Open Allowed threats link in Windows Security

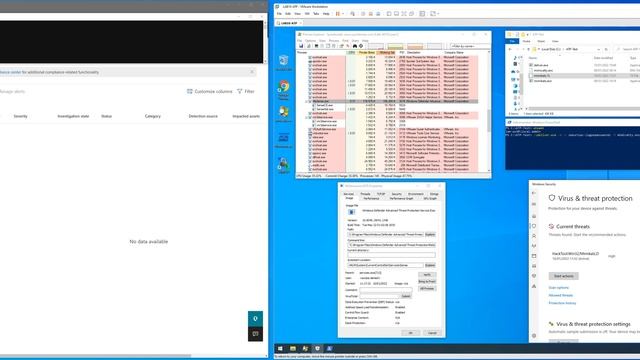click(560, 295)
